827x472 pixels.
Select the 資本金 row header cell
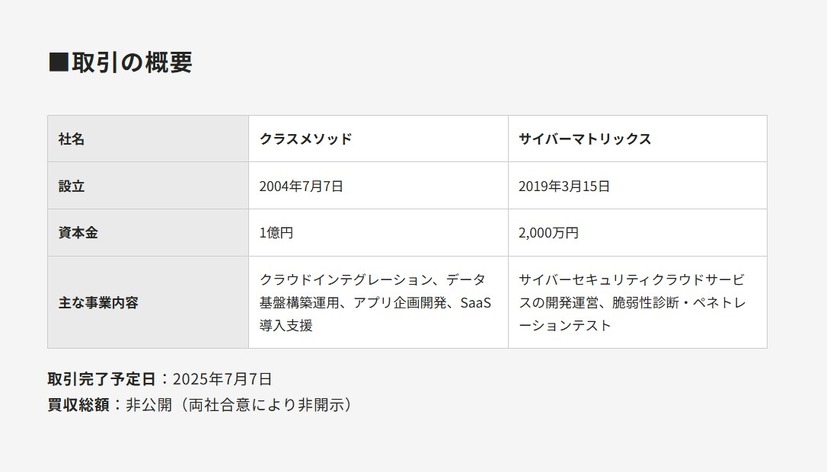pos(147,233)
